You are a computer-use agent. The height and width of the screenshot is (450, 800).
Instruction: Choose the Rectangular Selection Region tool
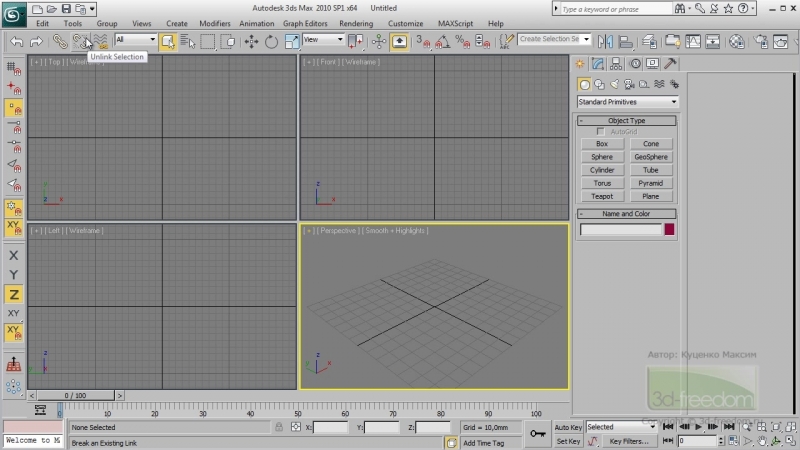click(x=208, y=41)
